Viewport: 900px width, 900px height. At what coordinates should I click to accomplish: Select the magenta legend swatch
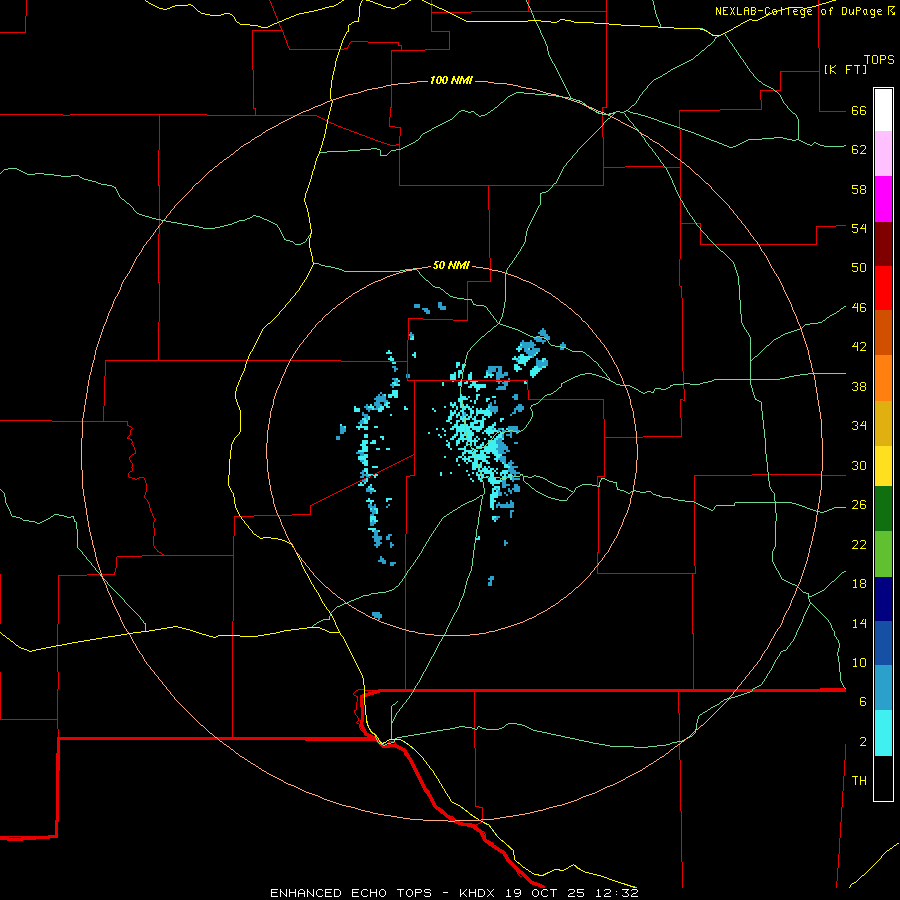pos(883,199)
